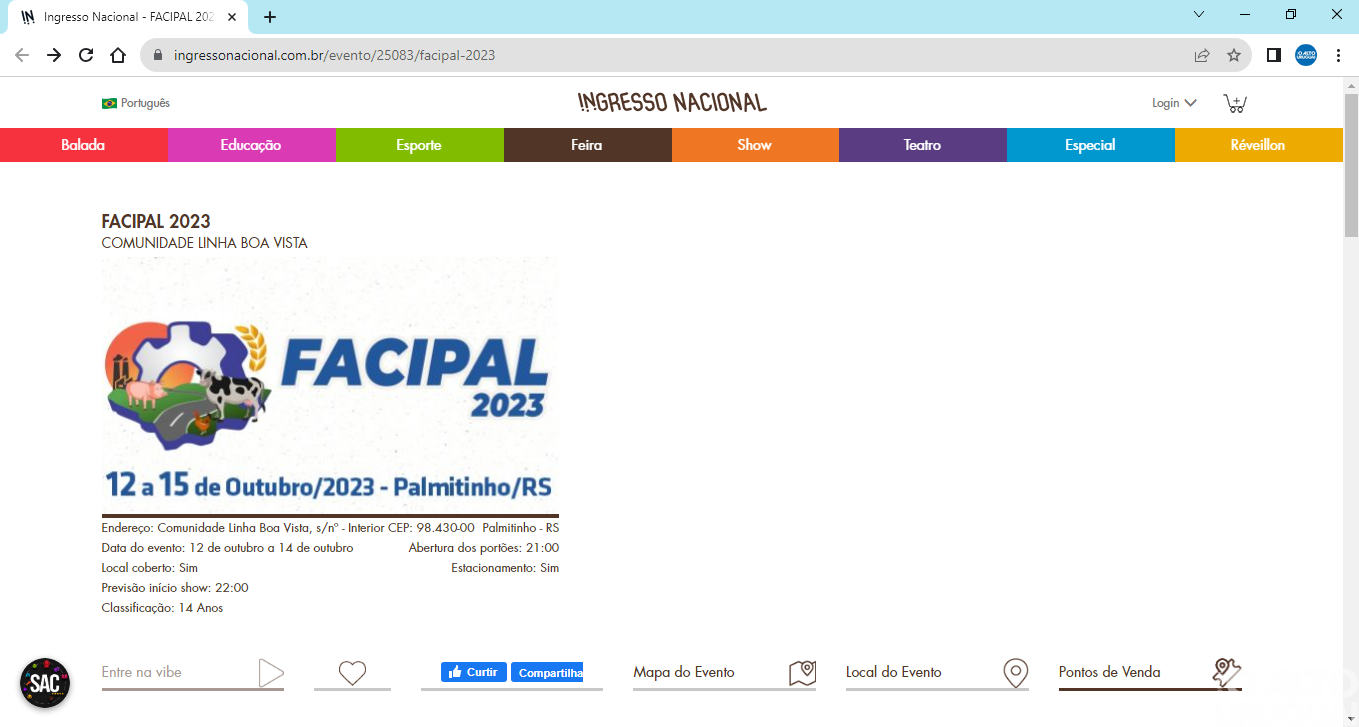Open Local do Evento

tap(937, 673)
